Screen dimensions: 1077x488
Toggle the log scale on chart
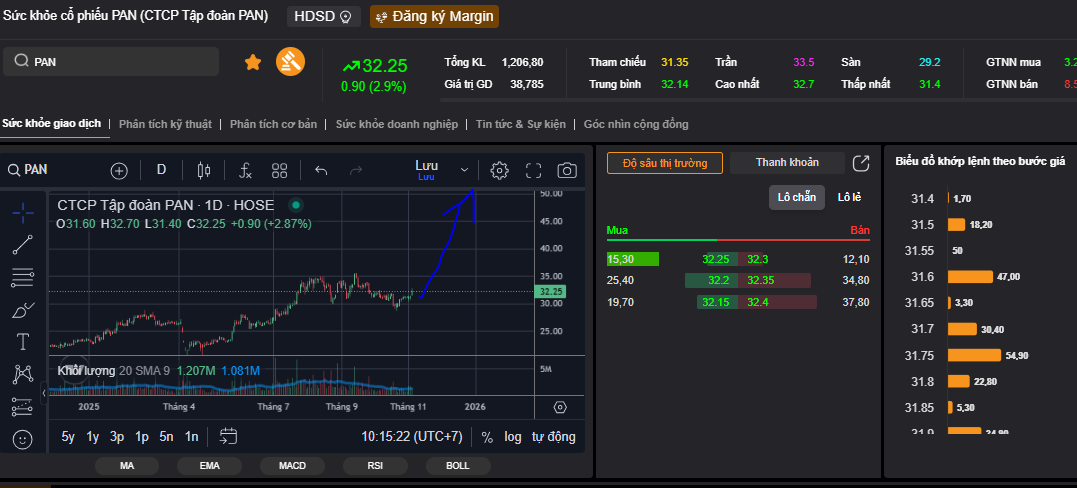(x=512, y=436)
